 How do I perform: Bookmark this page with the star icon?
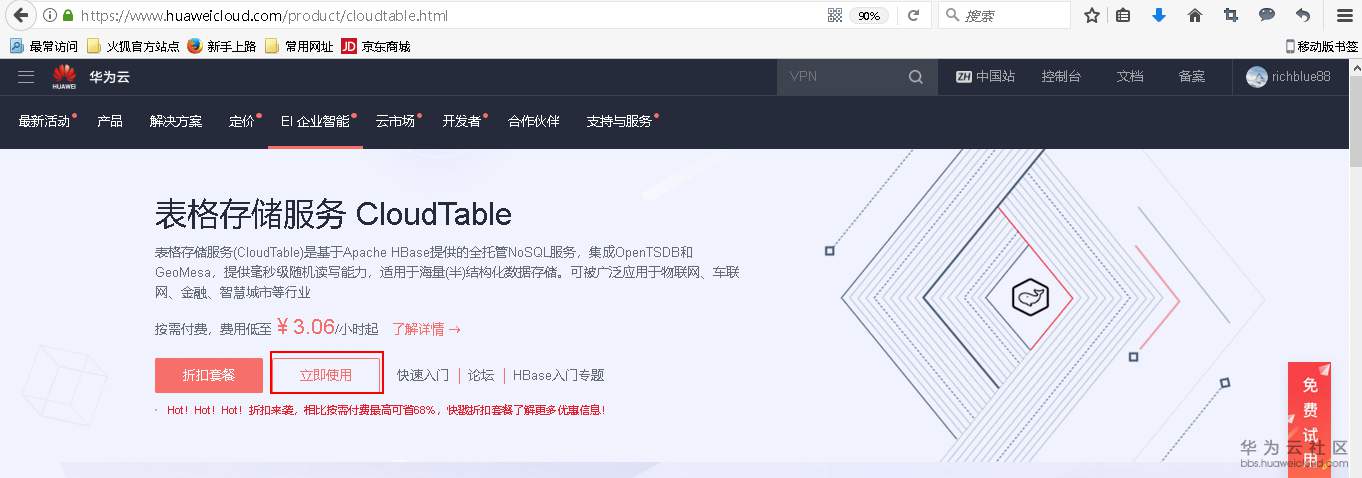[x=1092, y=16]
